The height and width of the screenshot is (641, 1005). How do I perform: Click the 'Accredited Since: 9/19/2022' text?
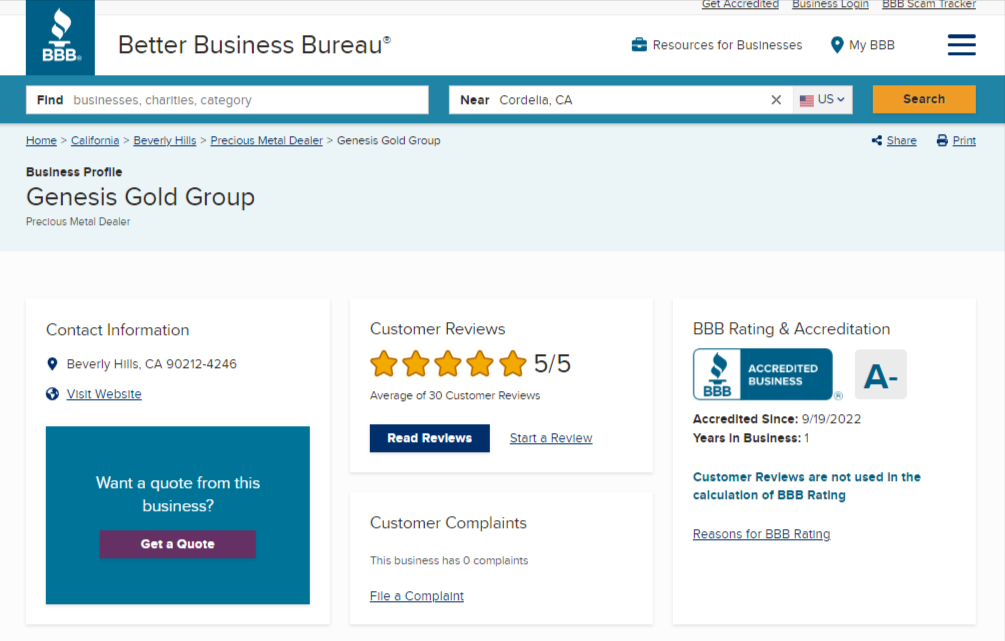(x=777, y=419)
